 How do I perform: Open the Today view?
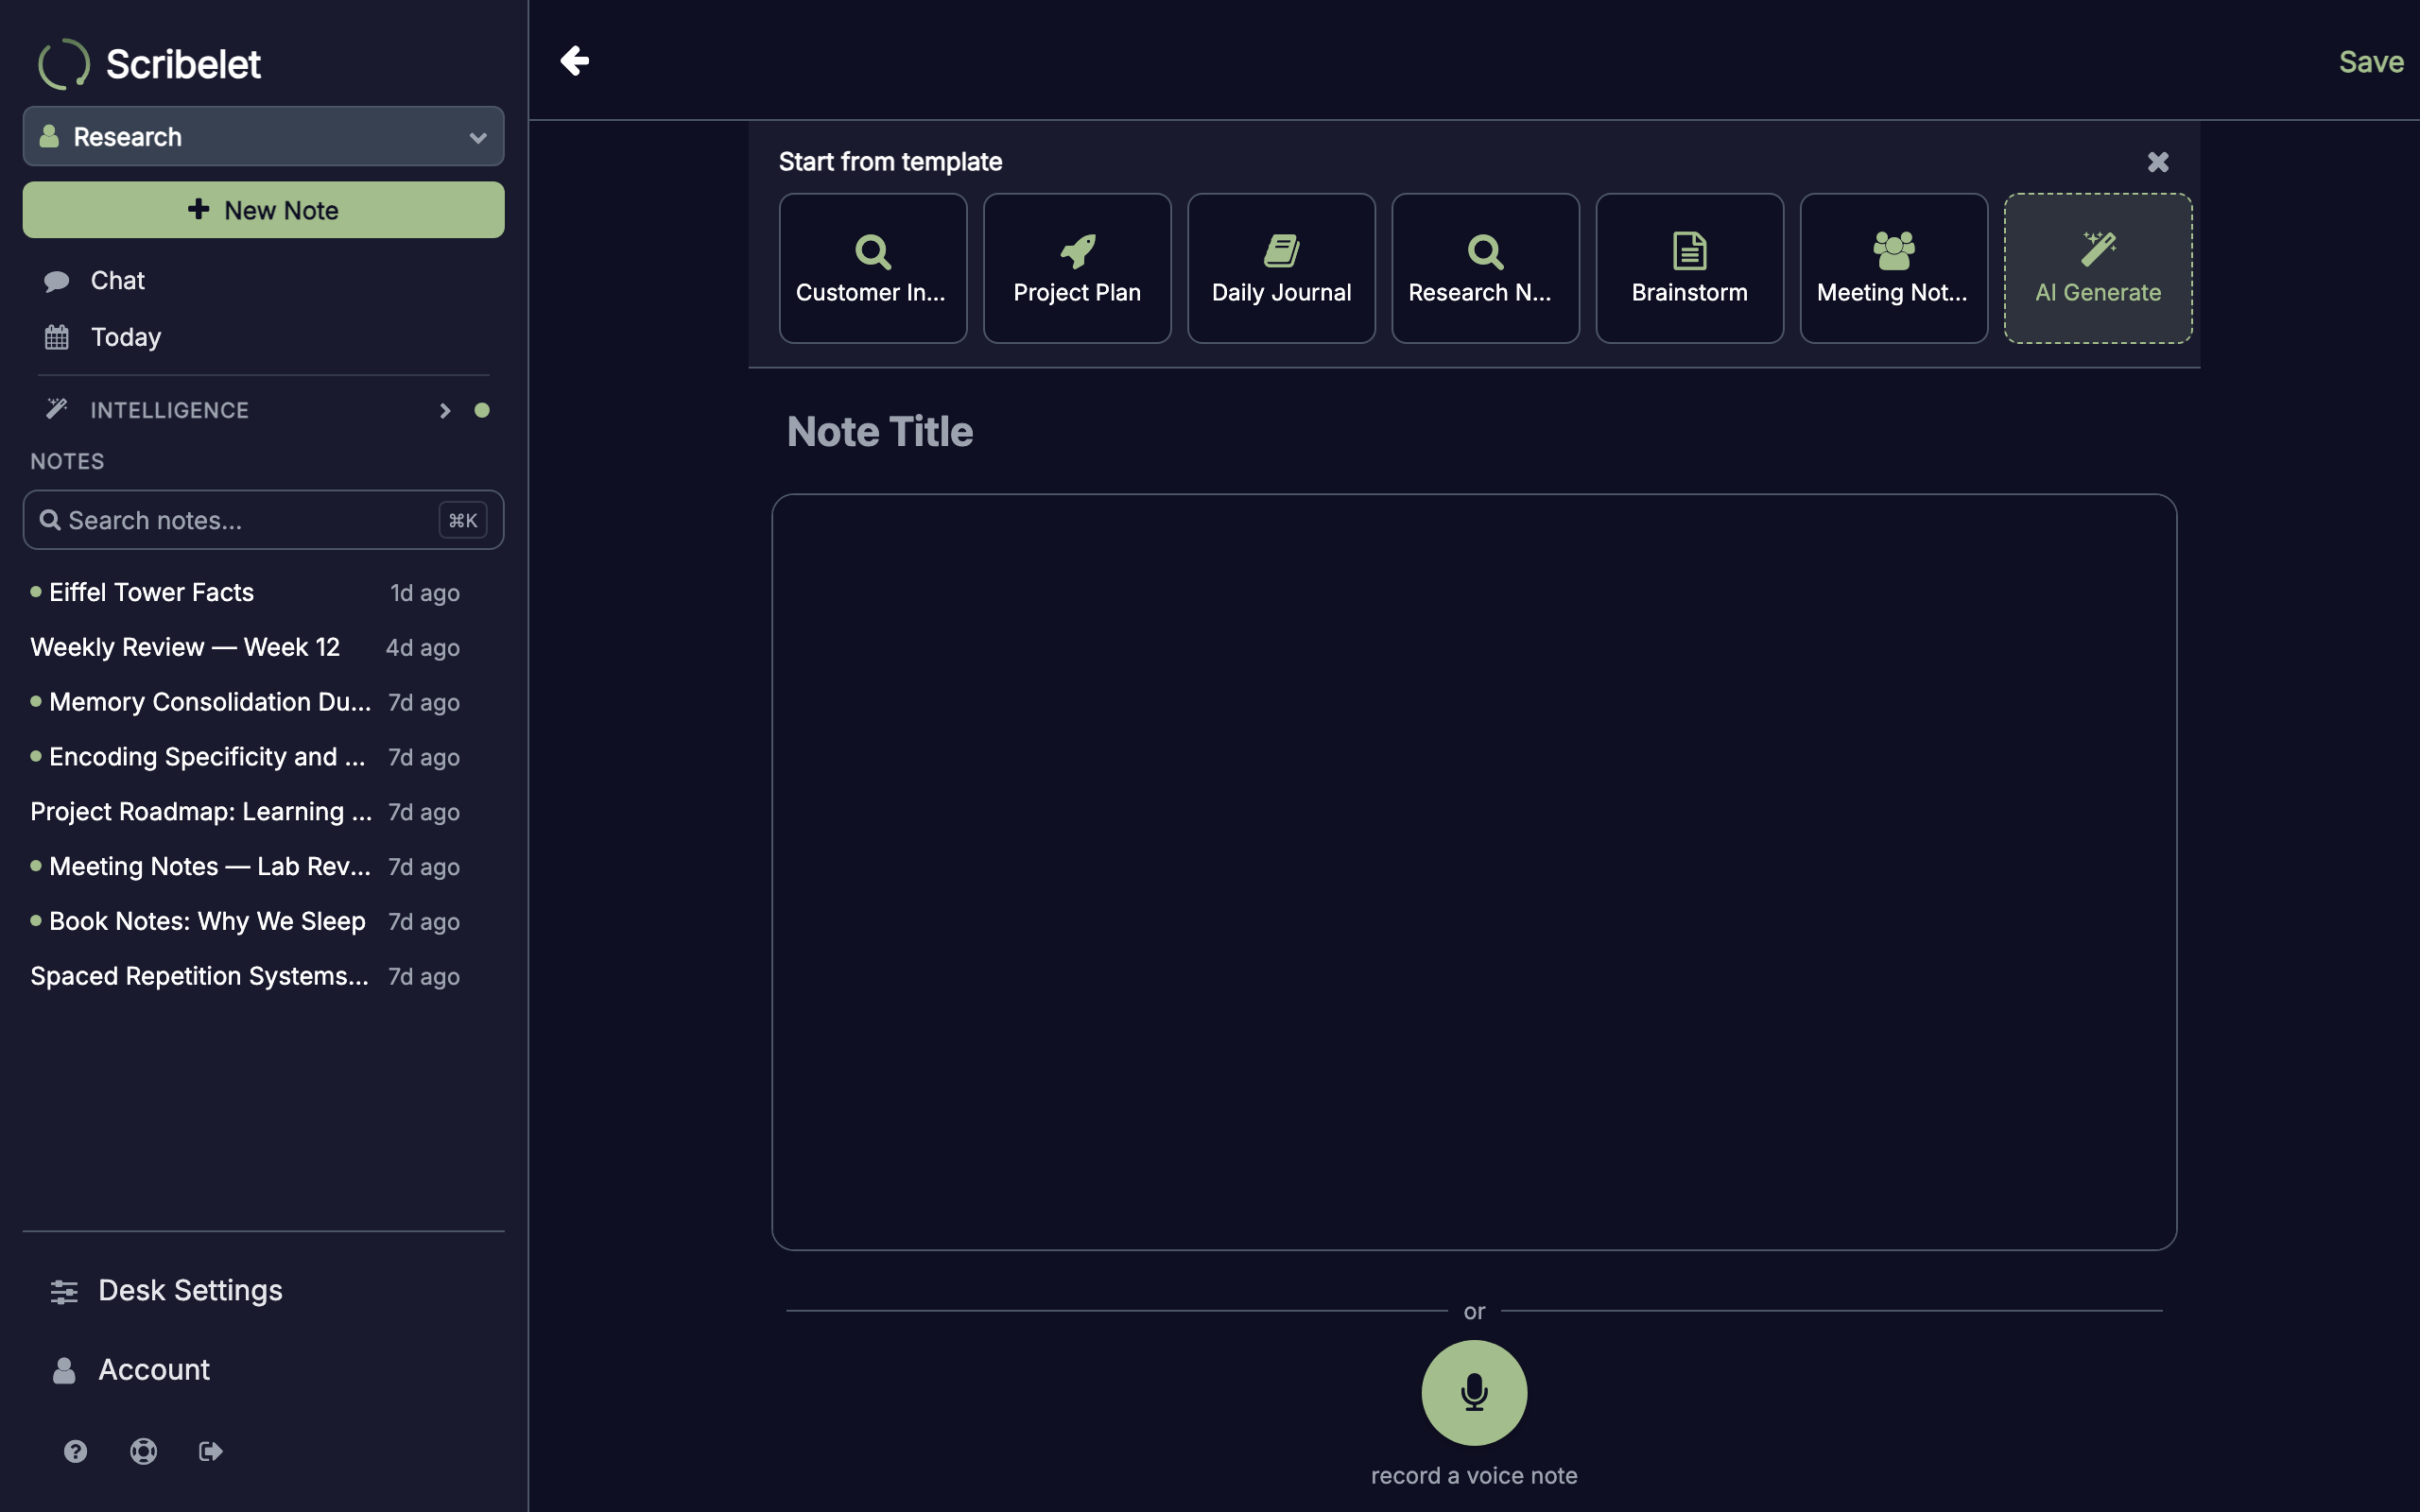(263, 337)
